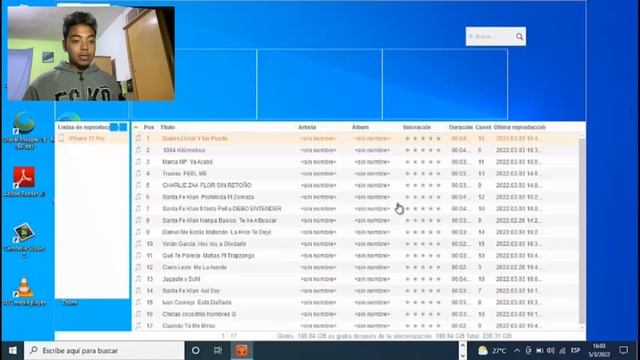
Task: Set star rating for row 5 song
Action: click(423, 185)
